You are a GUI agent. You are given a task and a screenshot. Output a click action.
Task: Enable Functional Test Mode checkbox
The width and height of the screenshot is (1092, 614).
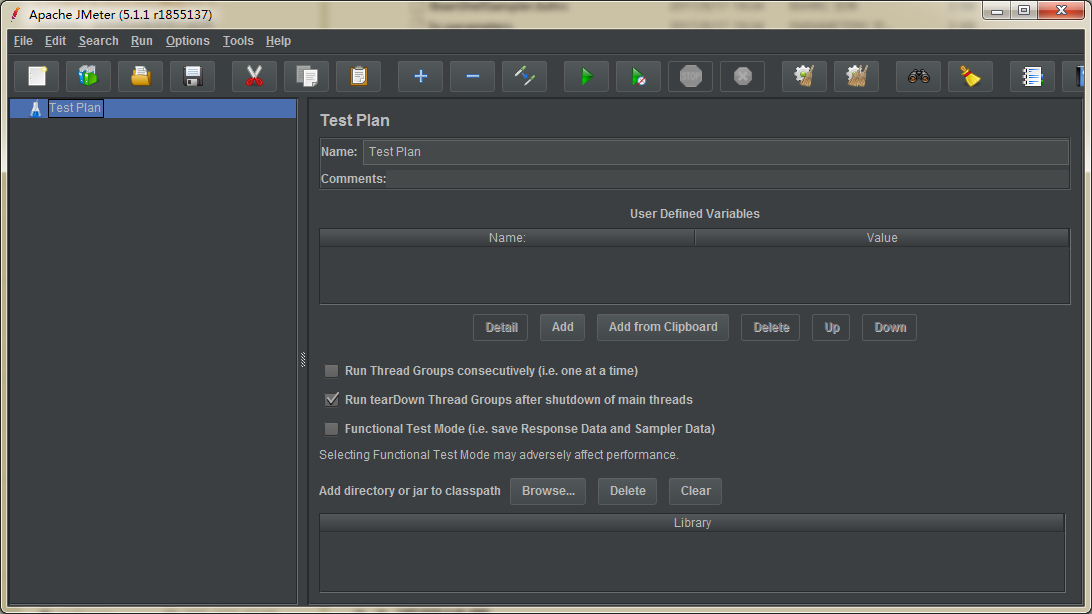click(x=332, y=429)
